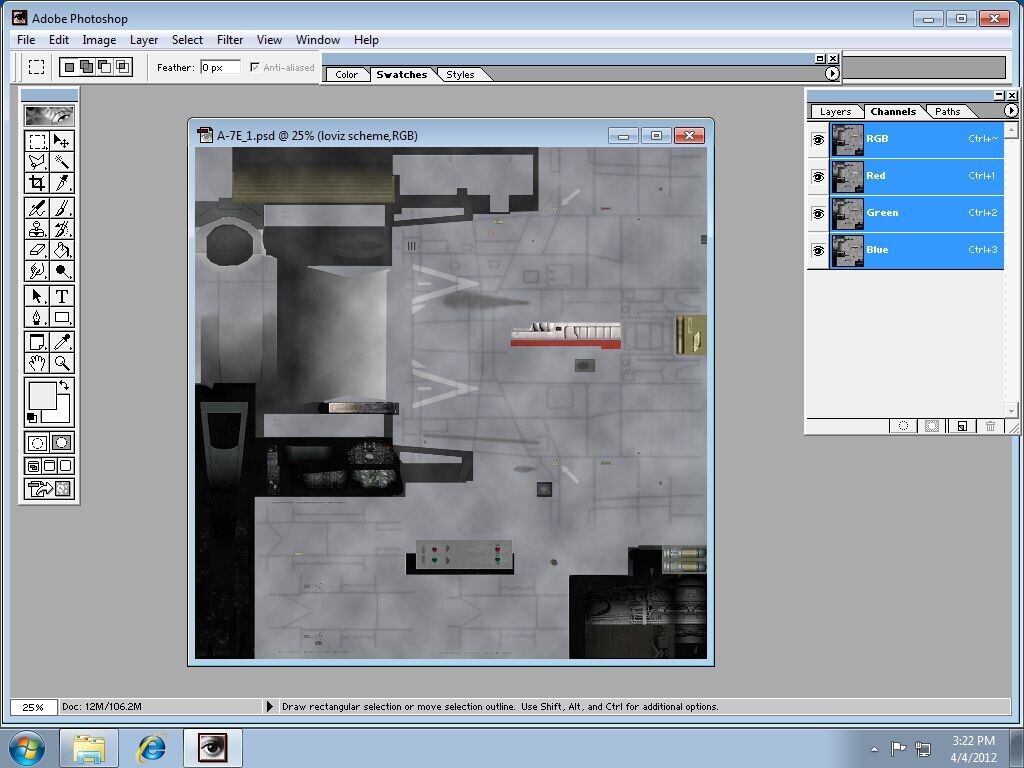Click the Feather input field
This screenshot has height=768, width=1024.
220,68
